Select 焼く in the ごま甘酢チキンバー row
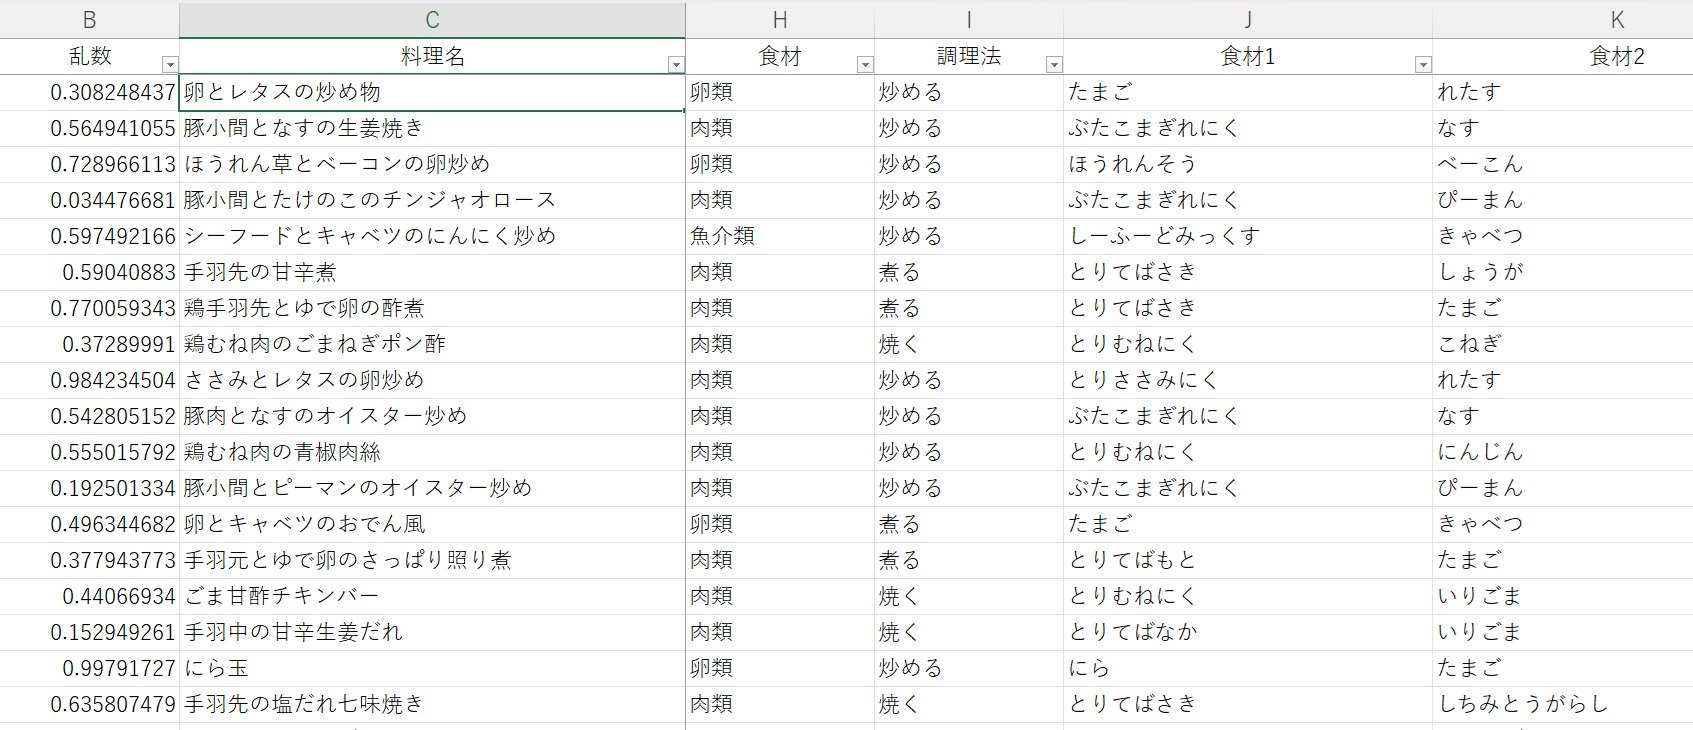 (x=969, y=597)
